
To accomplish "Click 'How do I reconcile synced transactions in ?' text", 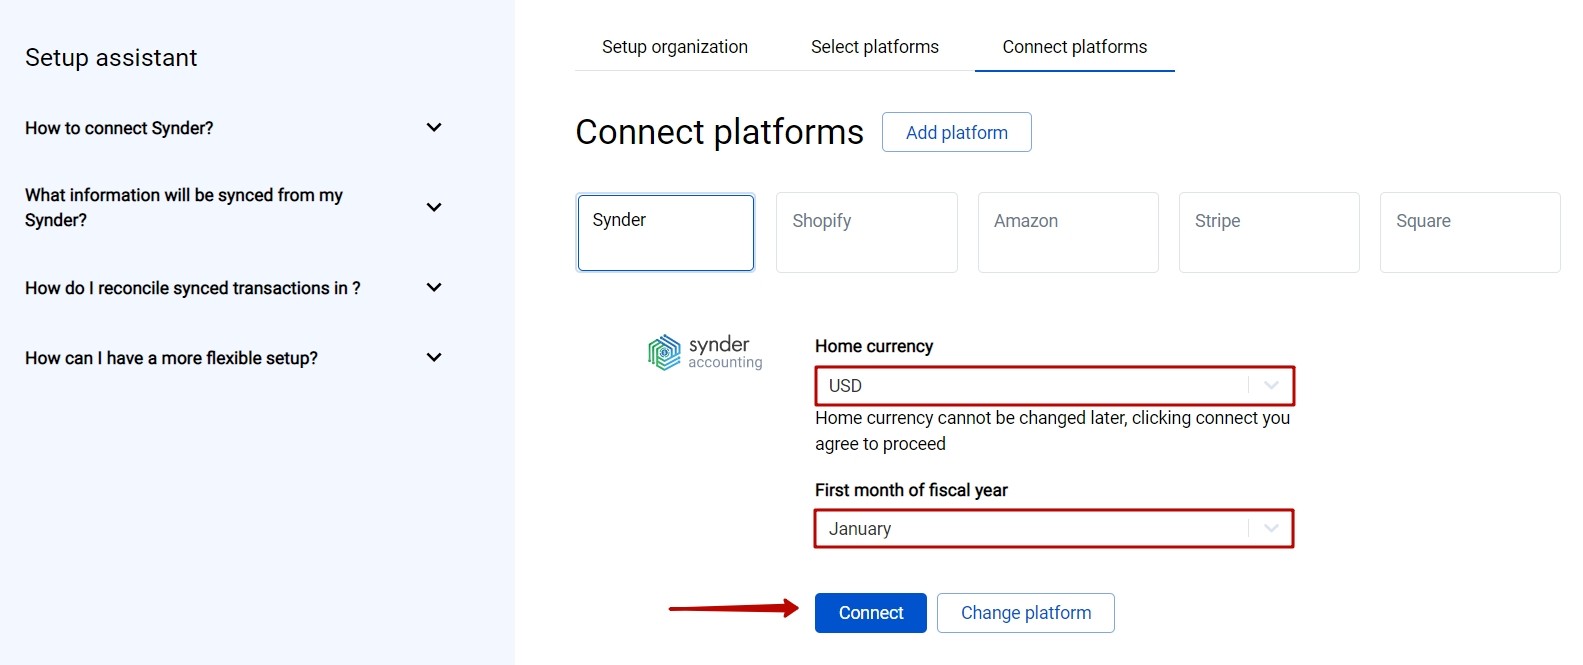I will pyautogui.click(x=193, y=288).
